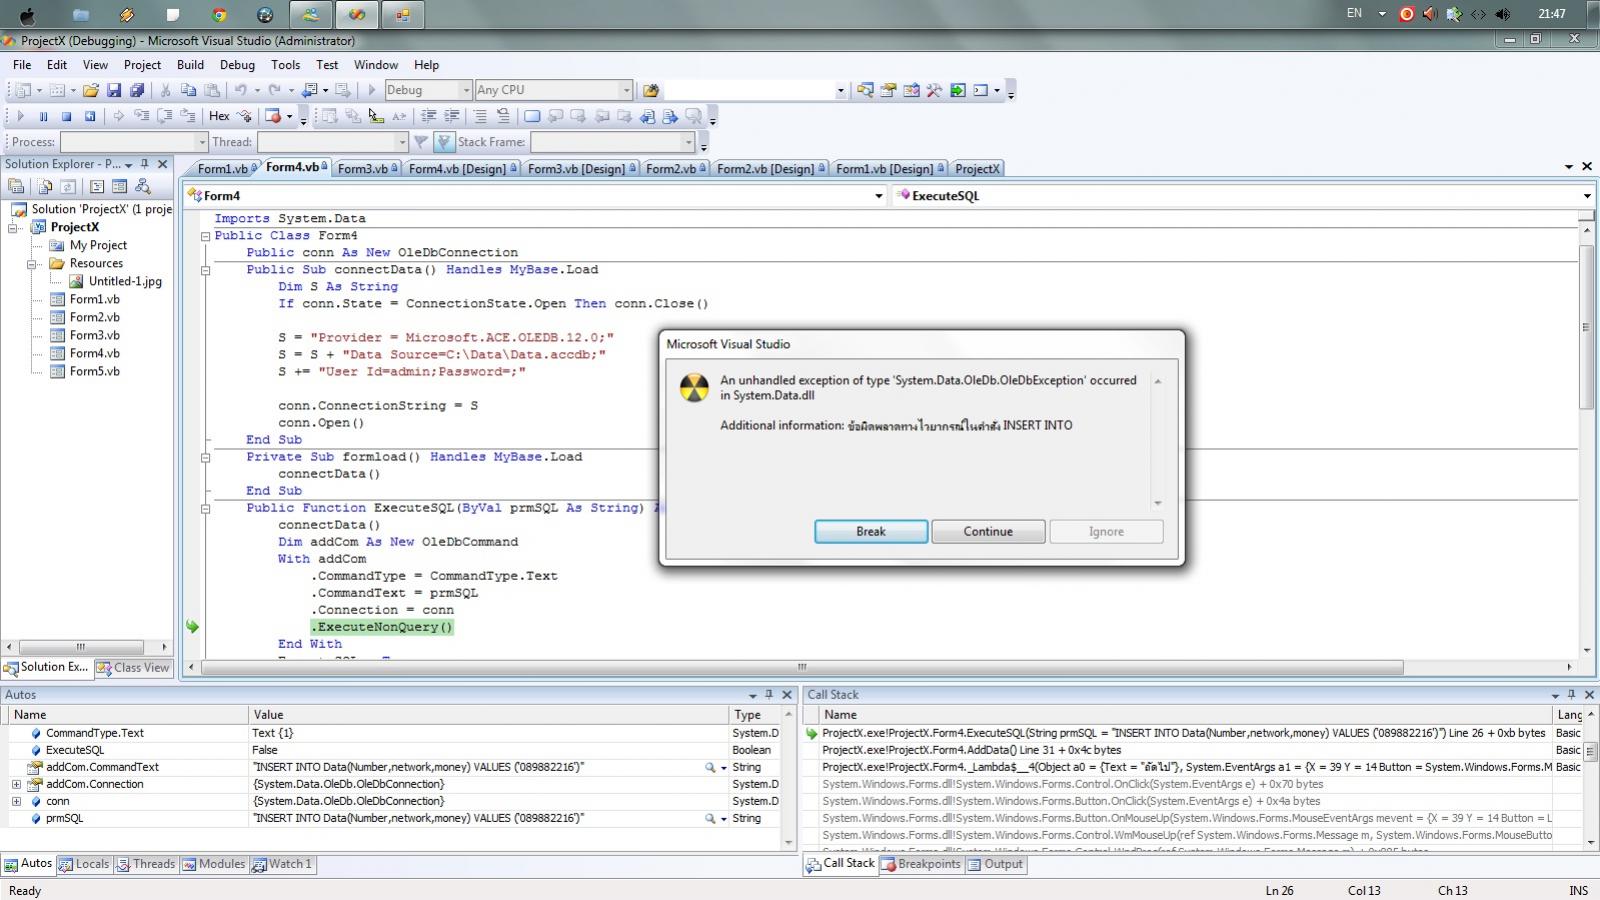Open the ExecuteSQL method dropdown

(x=1586, y=196)
